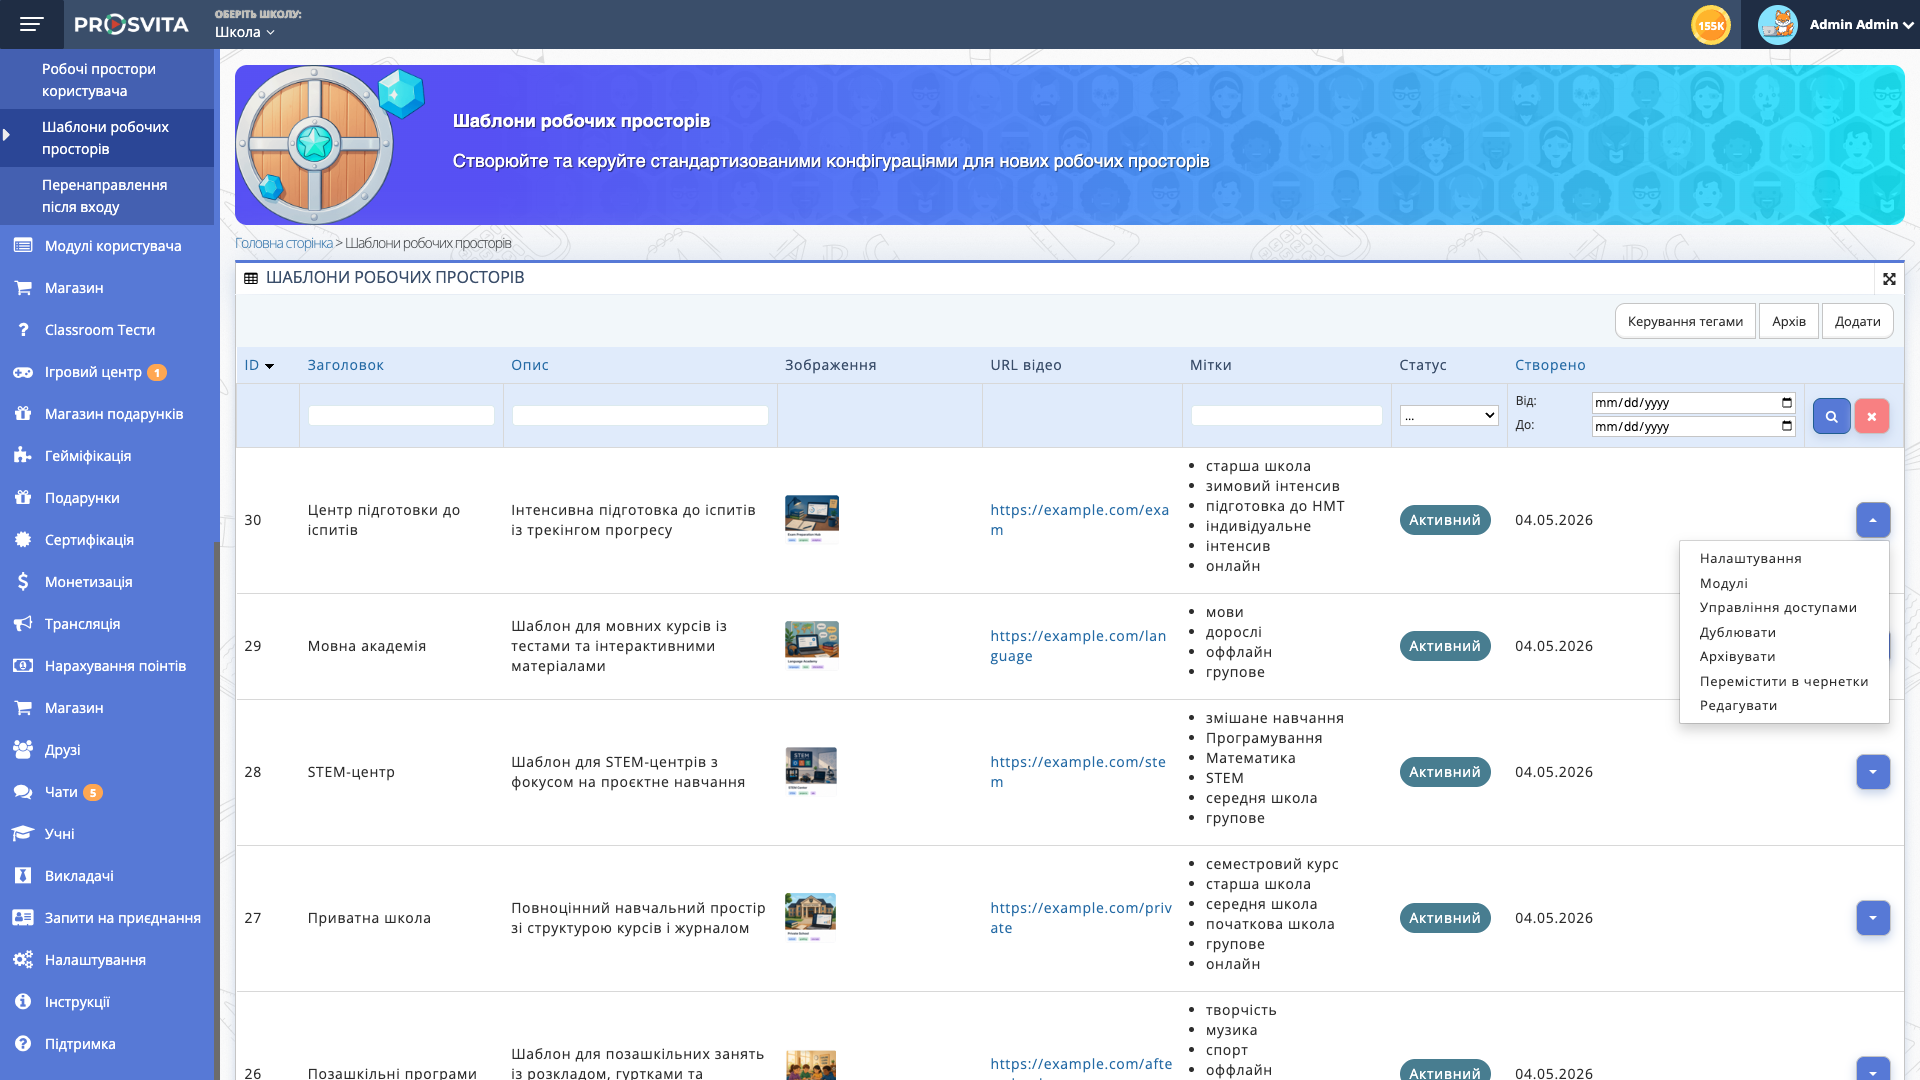Choose Перемістити в чернетки menu entry

tap(1783, 682)
